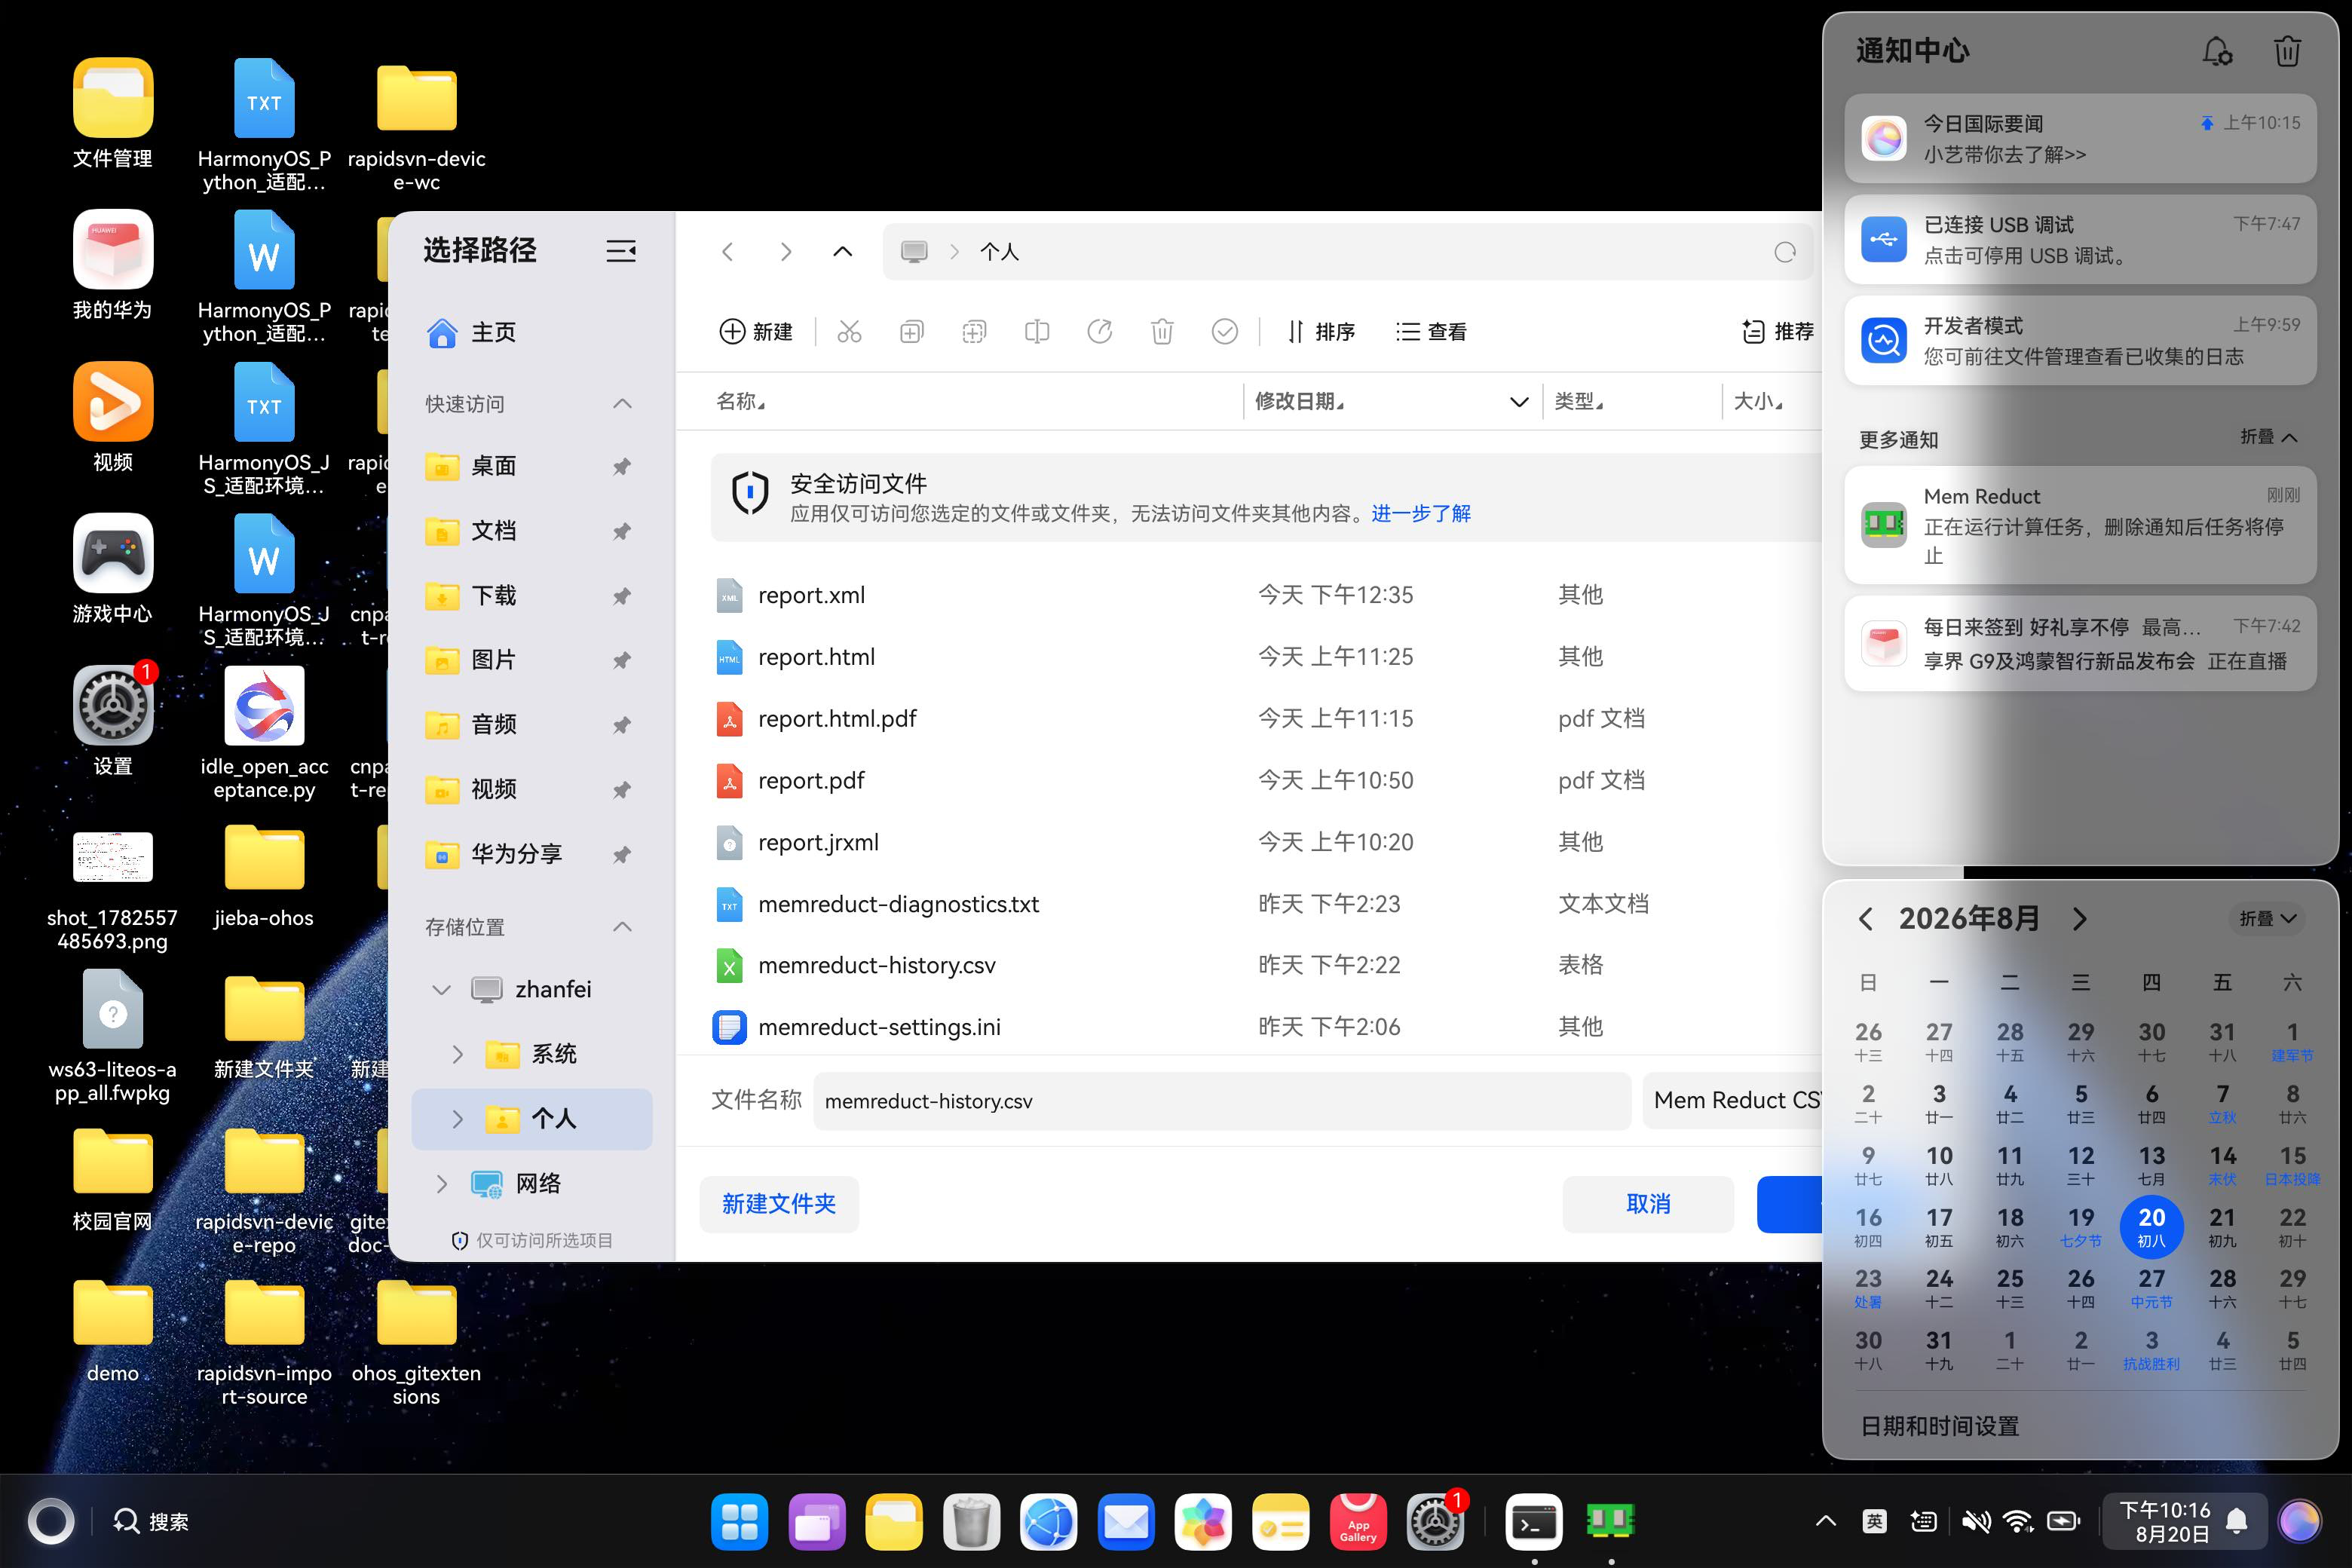This screenshot has width=2352, height=1568.
Task: Click the rename icon in the file toolbar
Action: point(1037,331)
